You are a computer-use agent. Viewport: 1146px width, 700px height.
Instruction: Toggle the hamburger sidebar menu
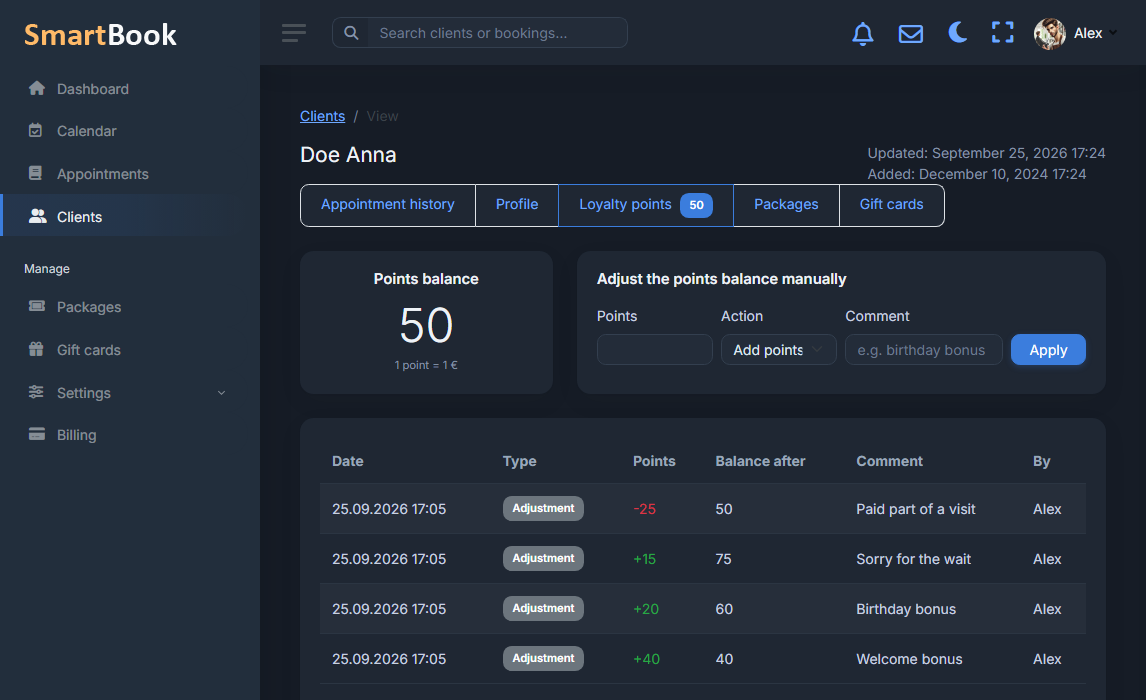[294, 33]
